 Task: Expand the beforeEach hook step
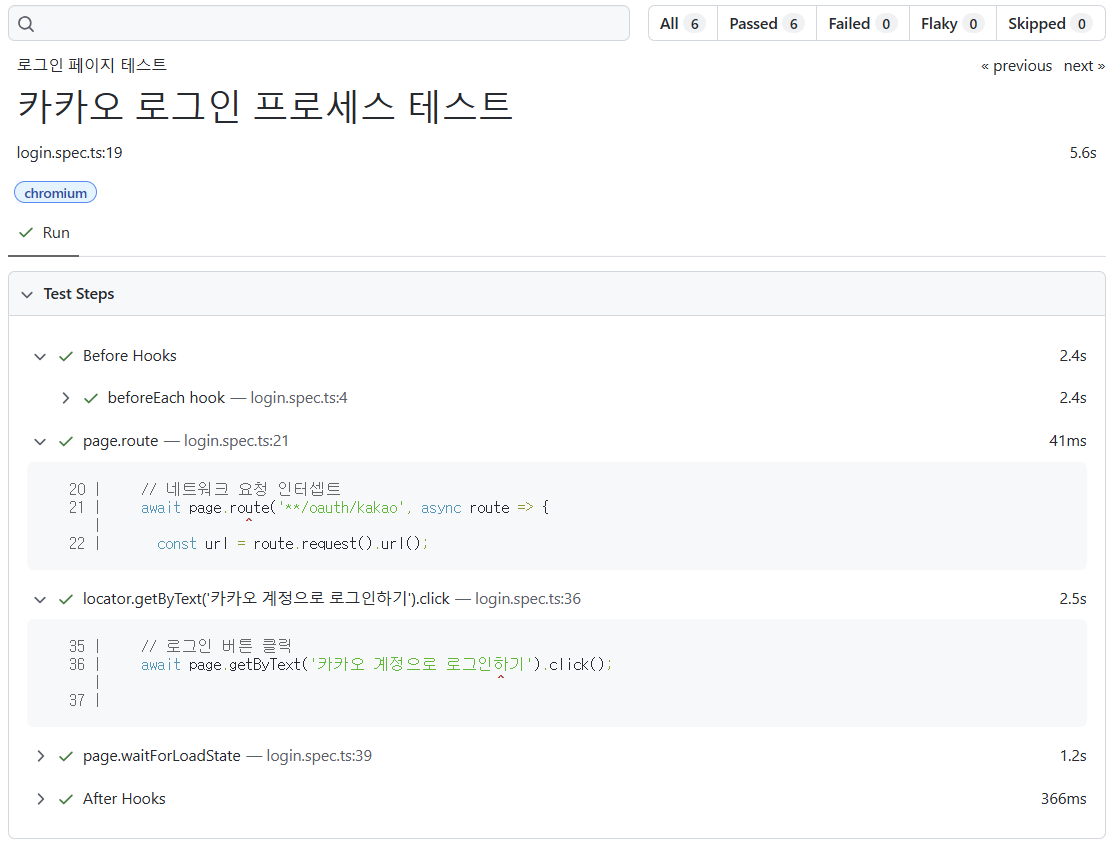(x=66, y=398)
